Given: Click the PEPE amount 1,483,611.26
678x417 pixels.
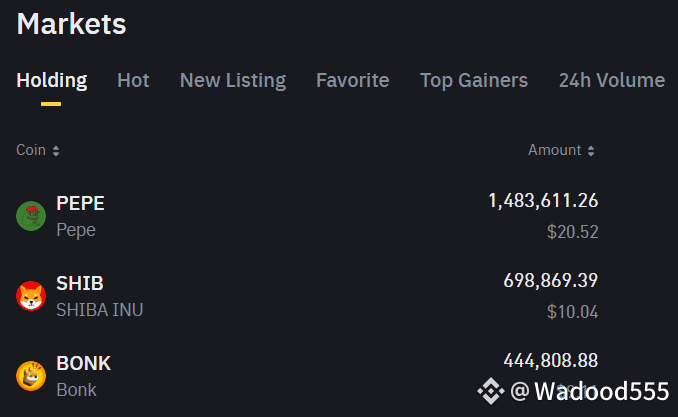Looking at the screenshot, I should 543,201.
